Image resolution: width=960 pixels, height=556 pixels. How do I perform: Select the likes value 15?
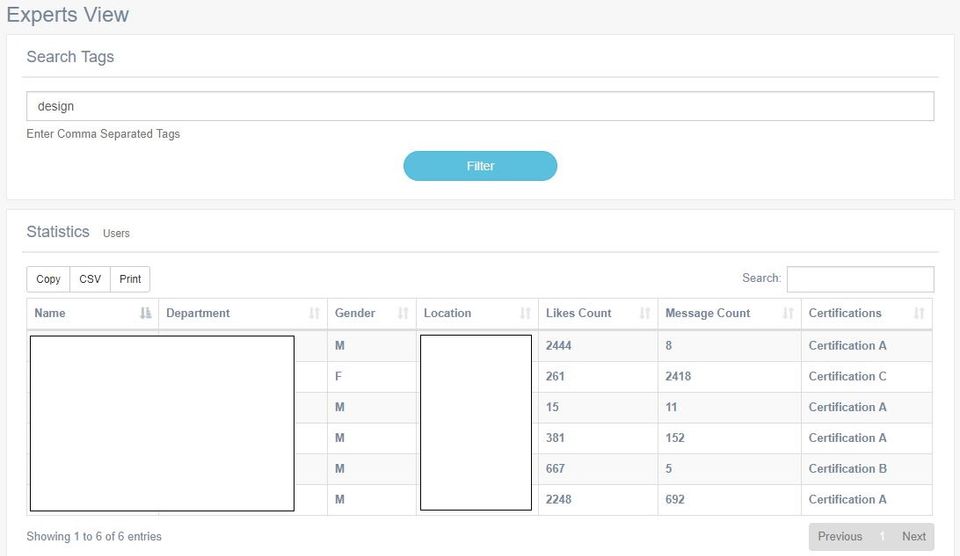tap(552, 407)
